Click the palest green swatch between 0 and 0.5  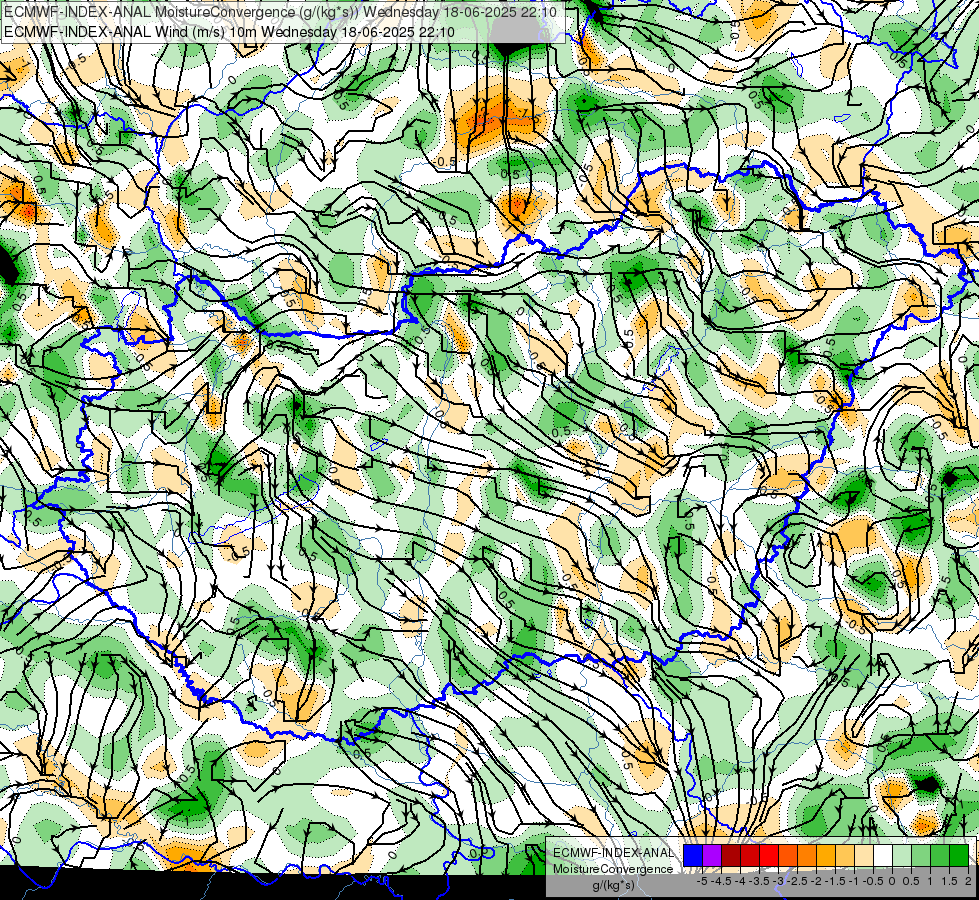tap(902, 856)
